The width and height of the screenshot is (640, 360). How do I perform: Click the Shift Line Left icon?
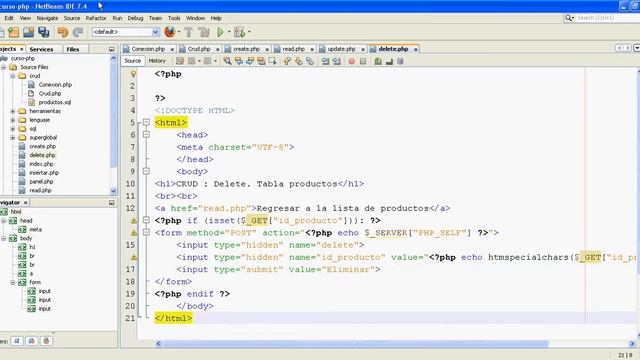pos(325,61)
